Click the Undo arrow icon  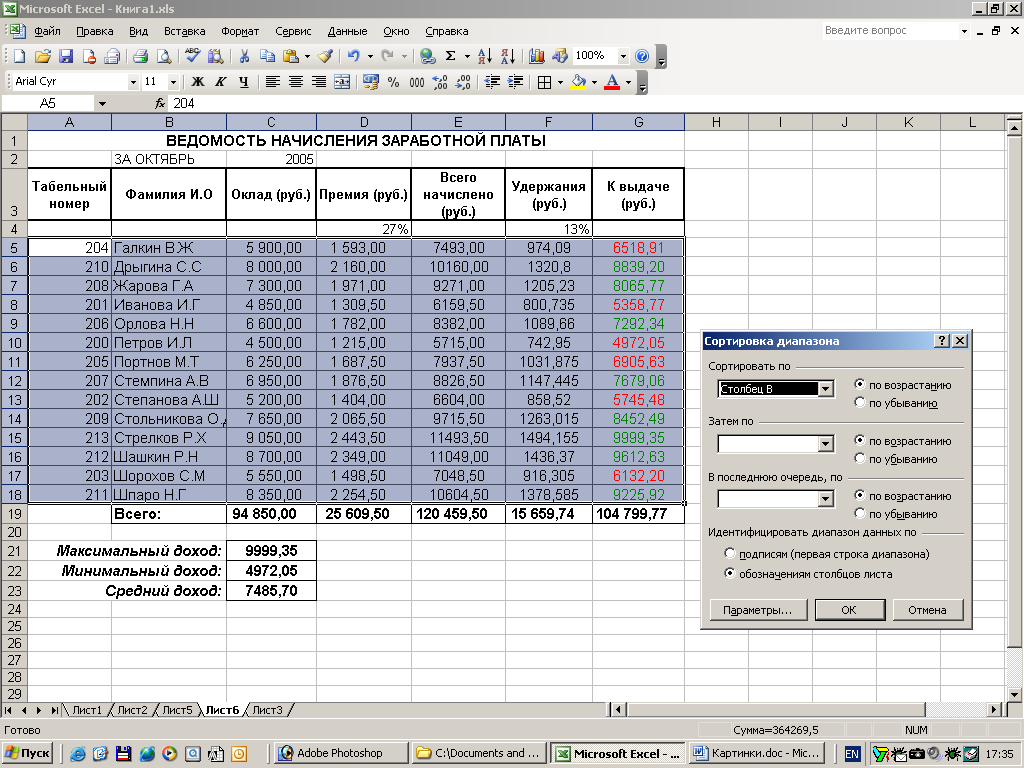pyautogui.click(x=353, y=56)
